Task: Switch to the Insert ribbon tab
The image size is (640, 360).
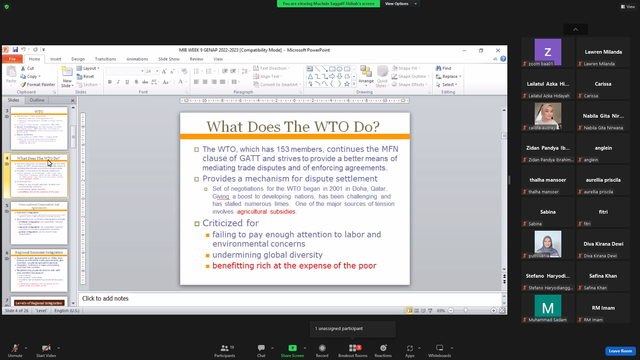Action: point(56,59)
